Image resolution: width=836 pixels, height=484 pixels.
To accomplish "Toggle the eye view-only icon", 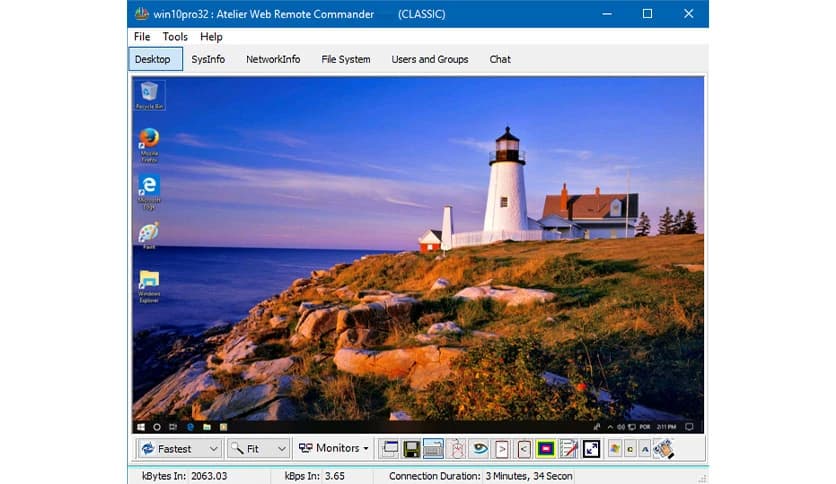I will point(480,449).
